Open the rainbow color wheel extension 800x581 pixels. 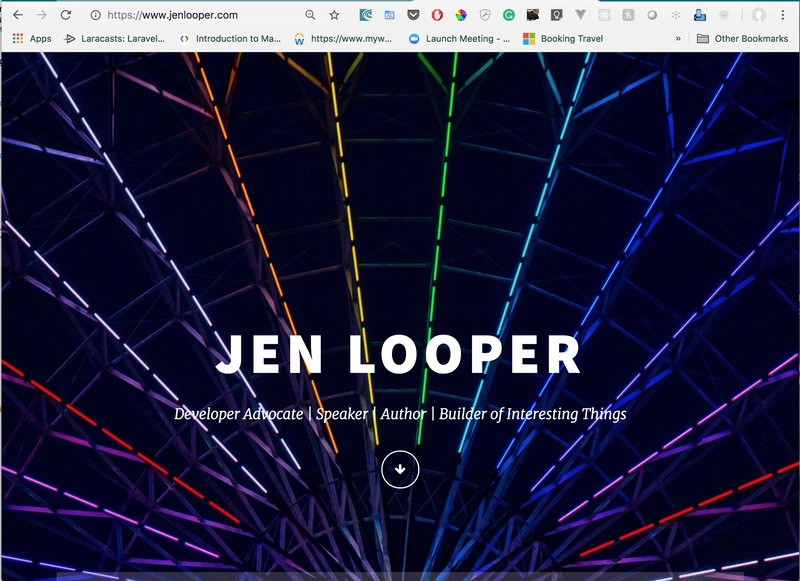pos(461,15)
